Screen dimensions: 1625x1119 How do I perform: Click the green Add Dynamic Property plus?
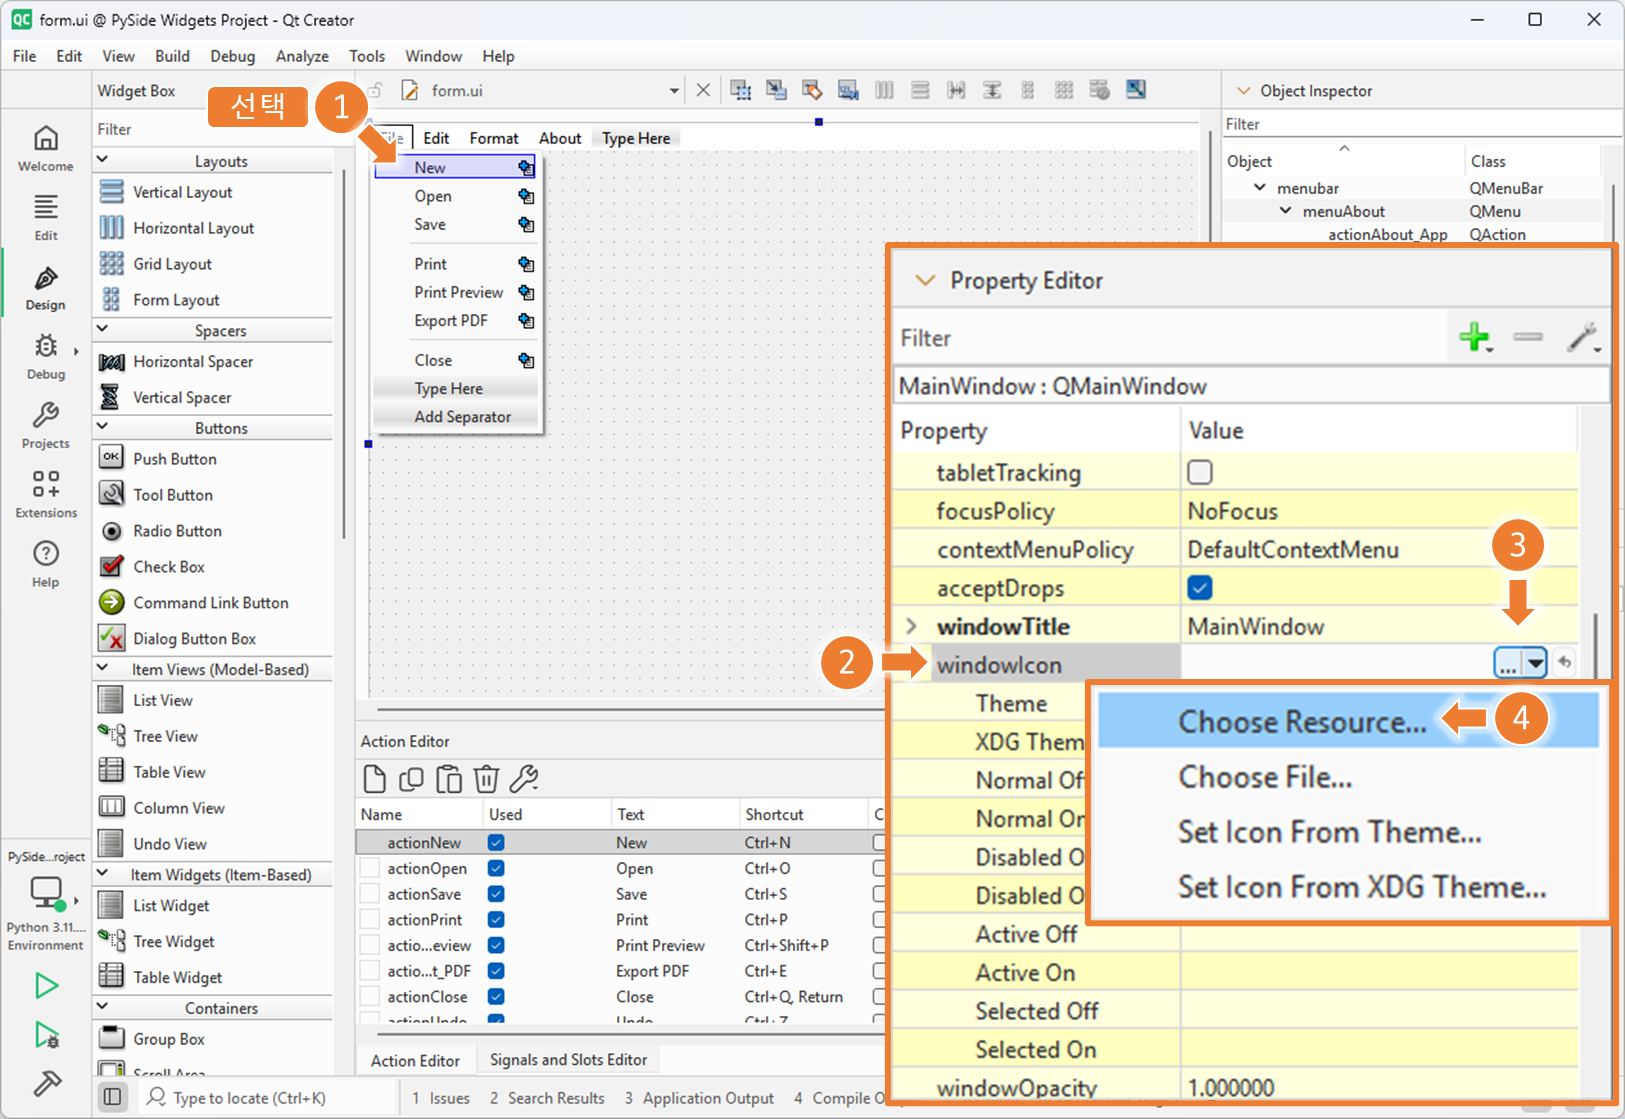(x=1475, y=338)
